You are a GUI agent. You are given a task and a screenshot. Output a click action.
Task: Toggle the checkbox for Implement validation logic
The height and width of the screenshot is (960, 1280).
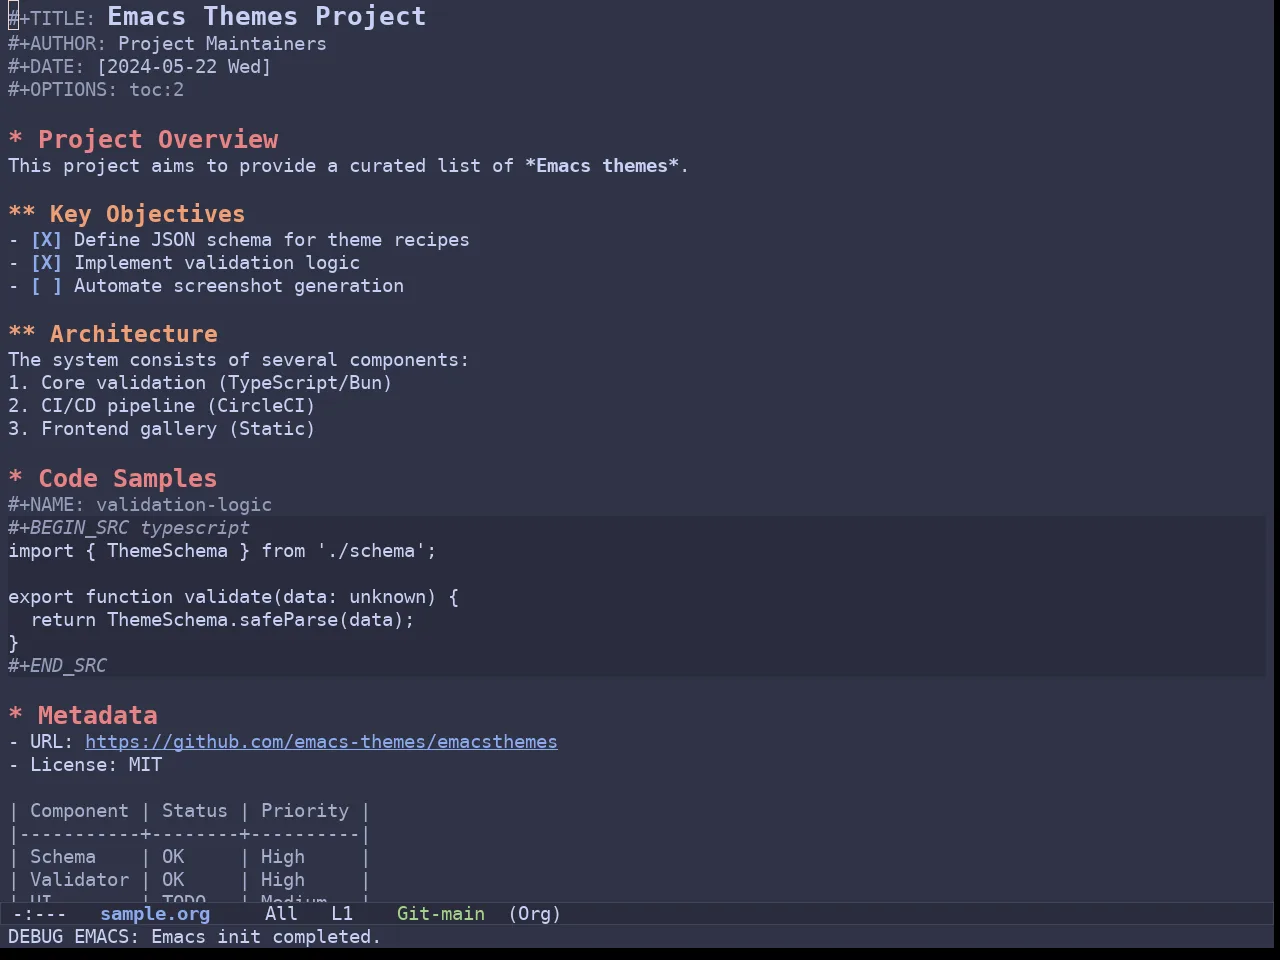(46, 263)
